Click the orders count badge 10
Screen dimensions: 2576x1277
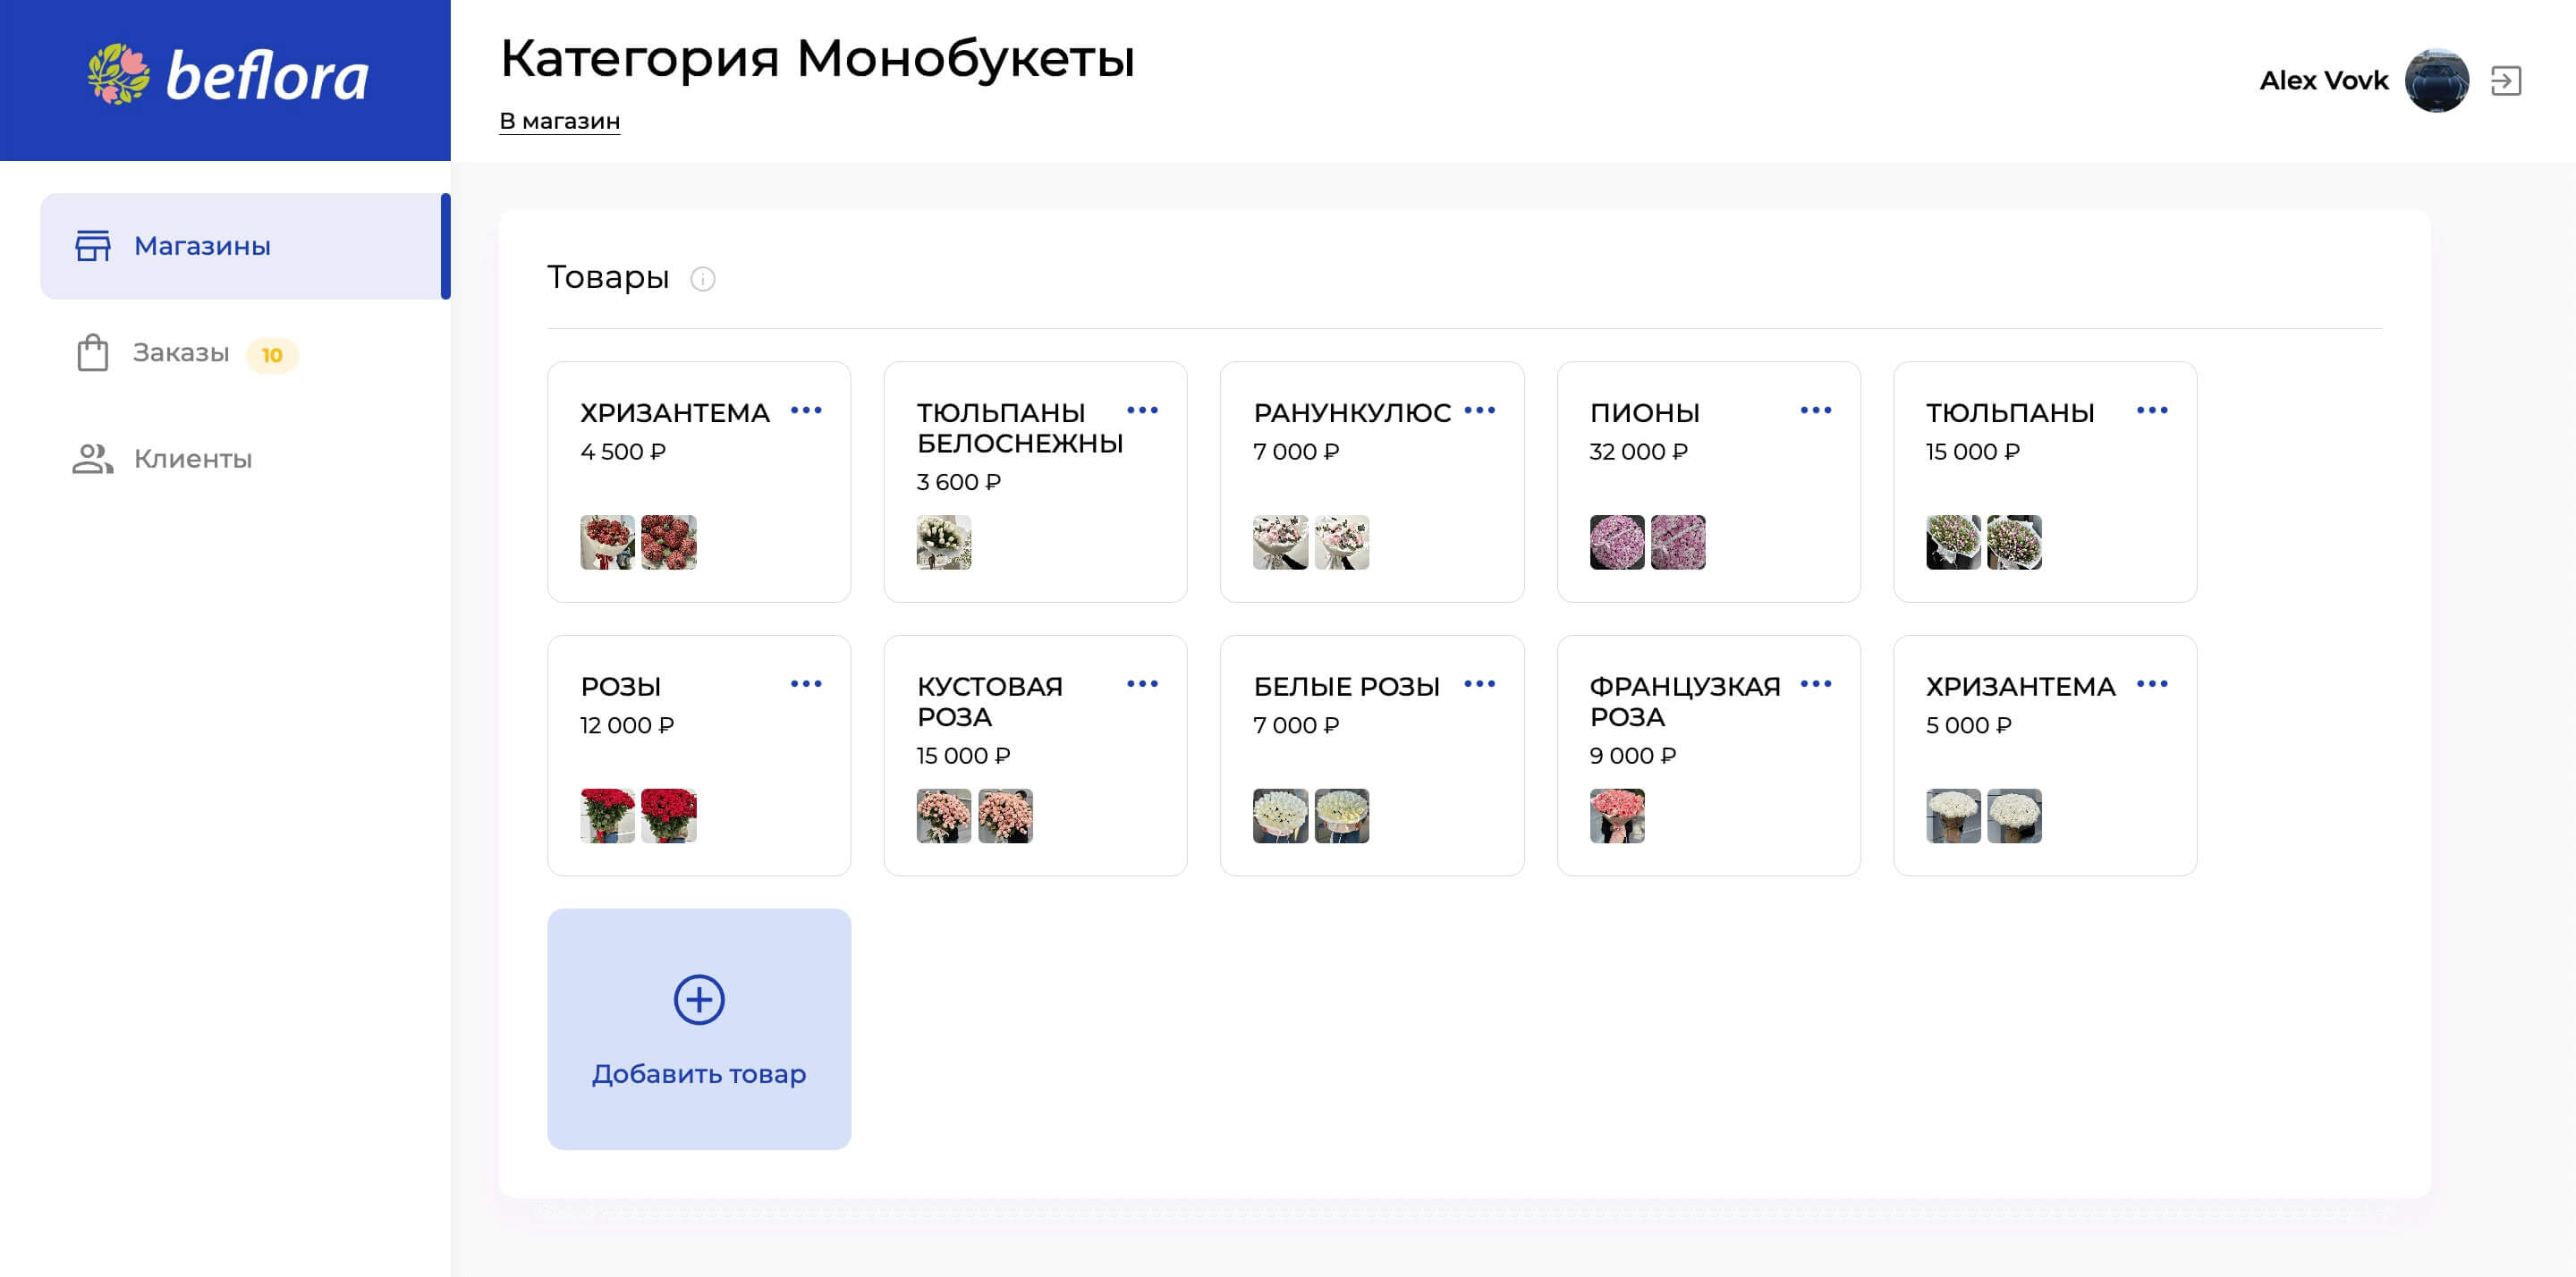272,355
